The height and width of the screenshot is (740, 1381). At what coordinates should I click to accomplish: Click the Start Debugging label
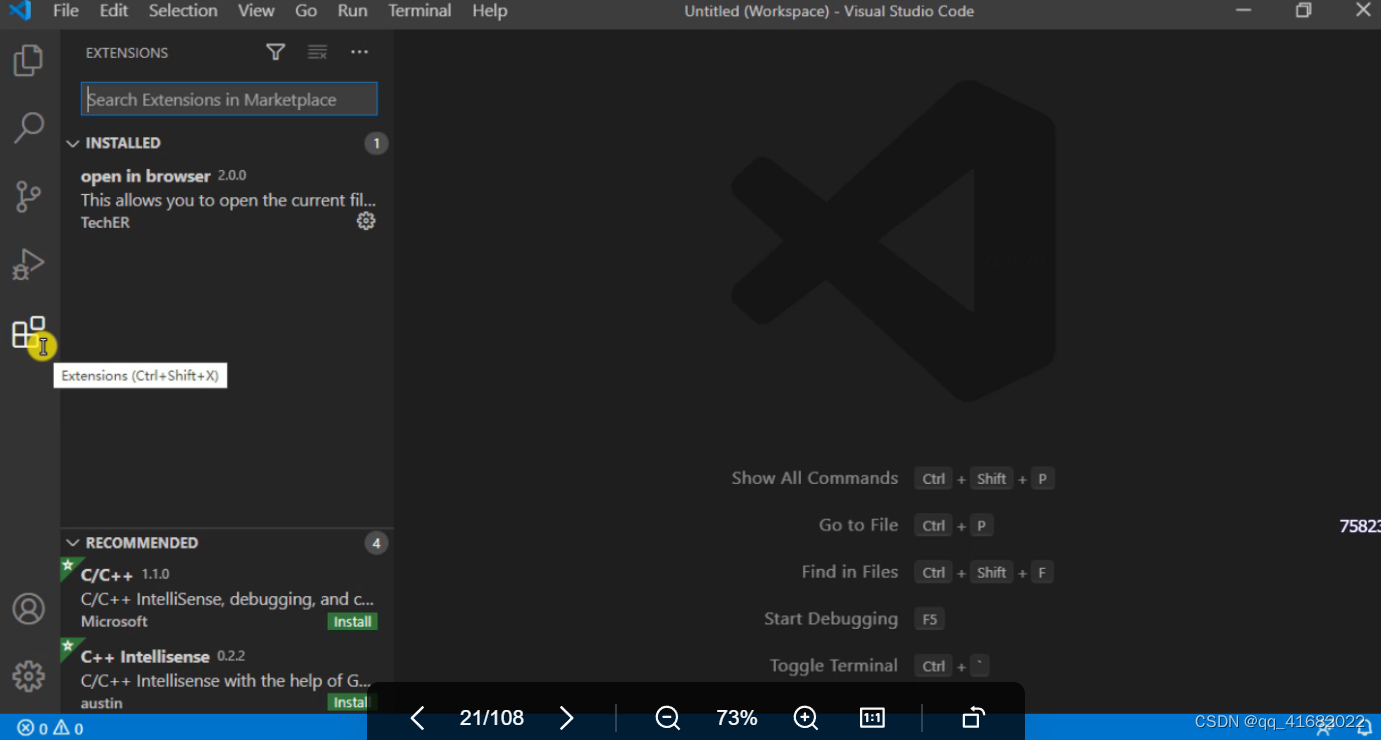tap(831, 619)
